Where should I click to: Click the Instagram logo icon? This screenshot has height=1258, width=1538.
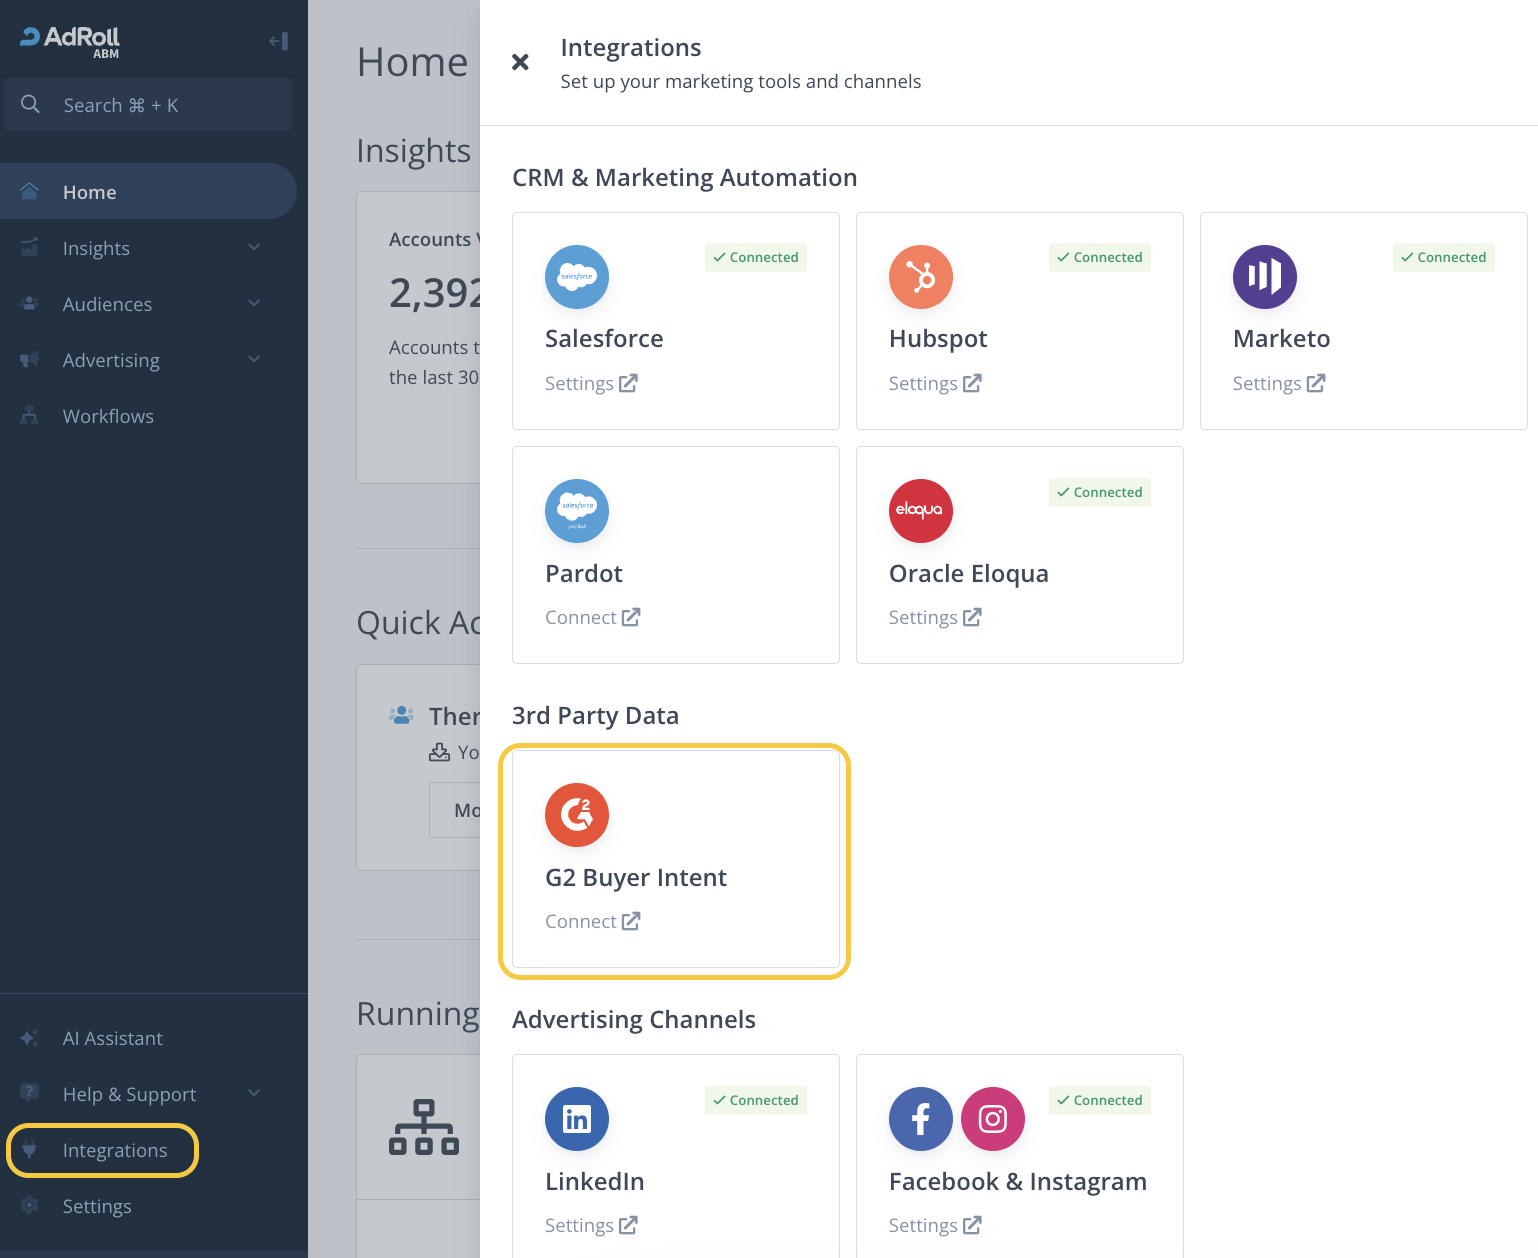tap(992, 1119)
